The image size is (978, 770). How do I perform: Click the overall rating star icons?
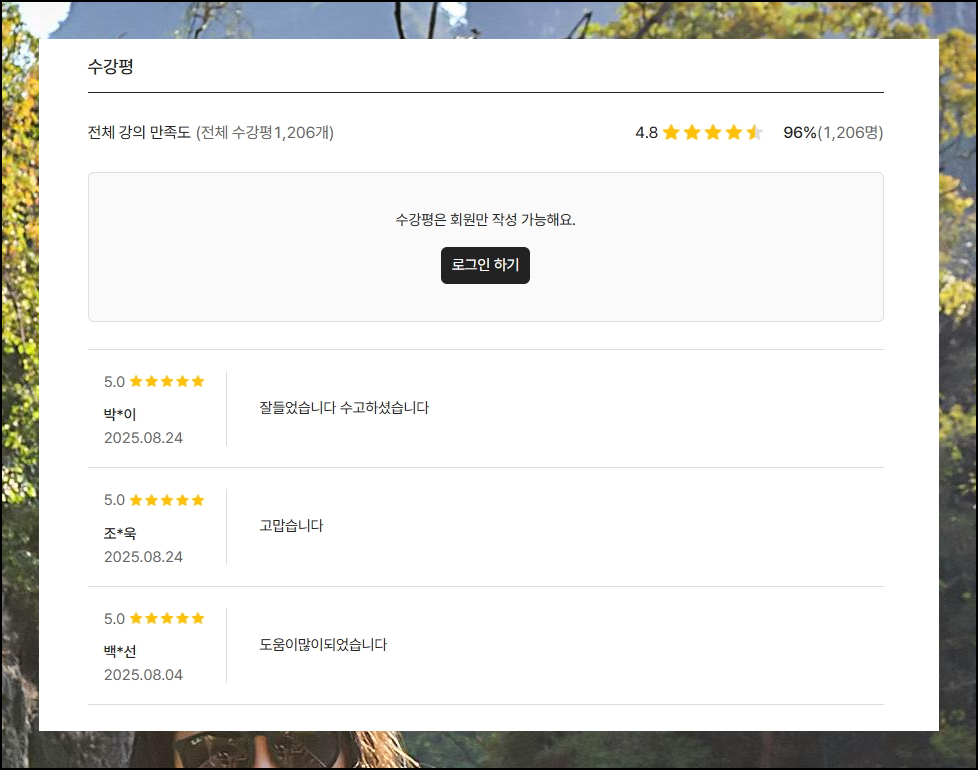tap(713, 132)
